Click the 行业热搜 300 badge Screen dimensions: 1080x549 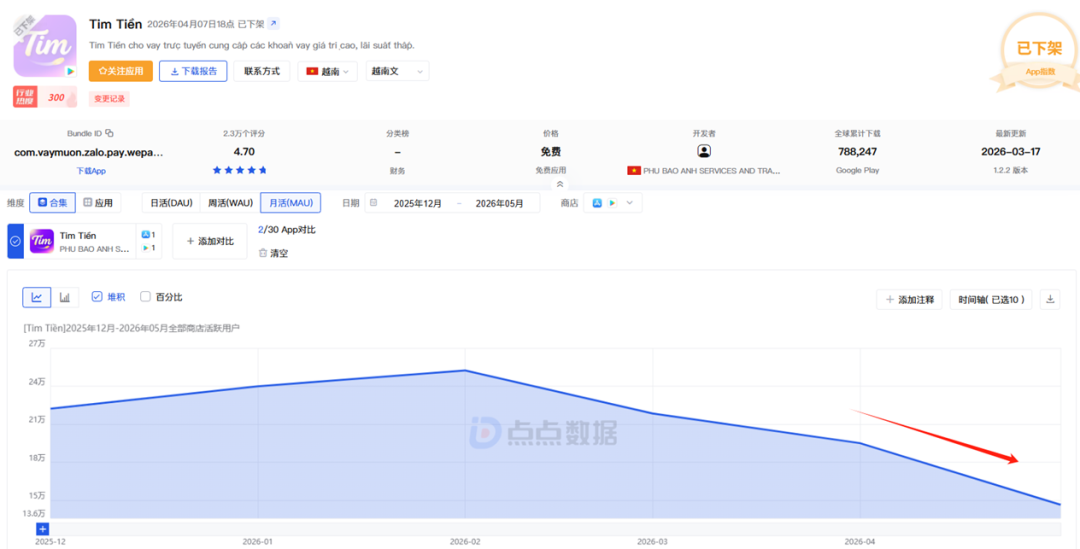coord(45,97)
